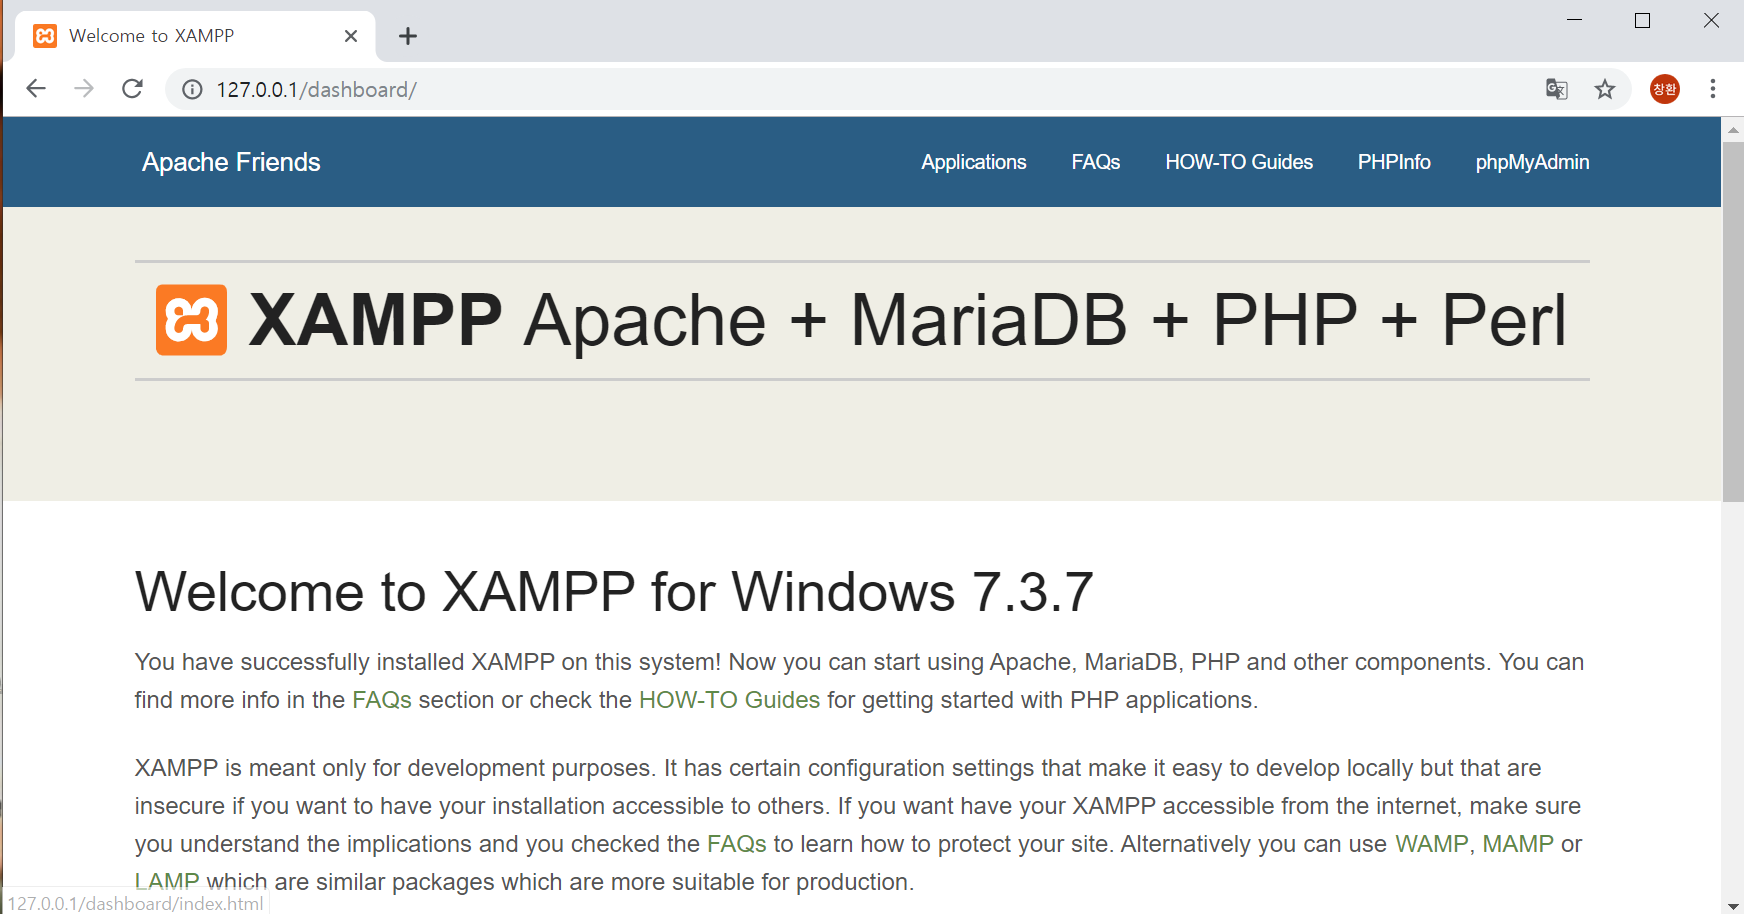Viewport: 1744px width, 914px height.
Task: Follow the FAQs link in the first paragraph
Action: click(x=382, y=700)
